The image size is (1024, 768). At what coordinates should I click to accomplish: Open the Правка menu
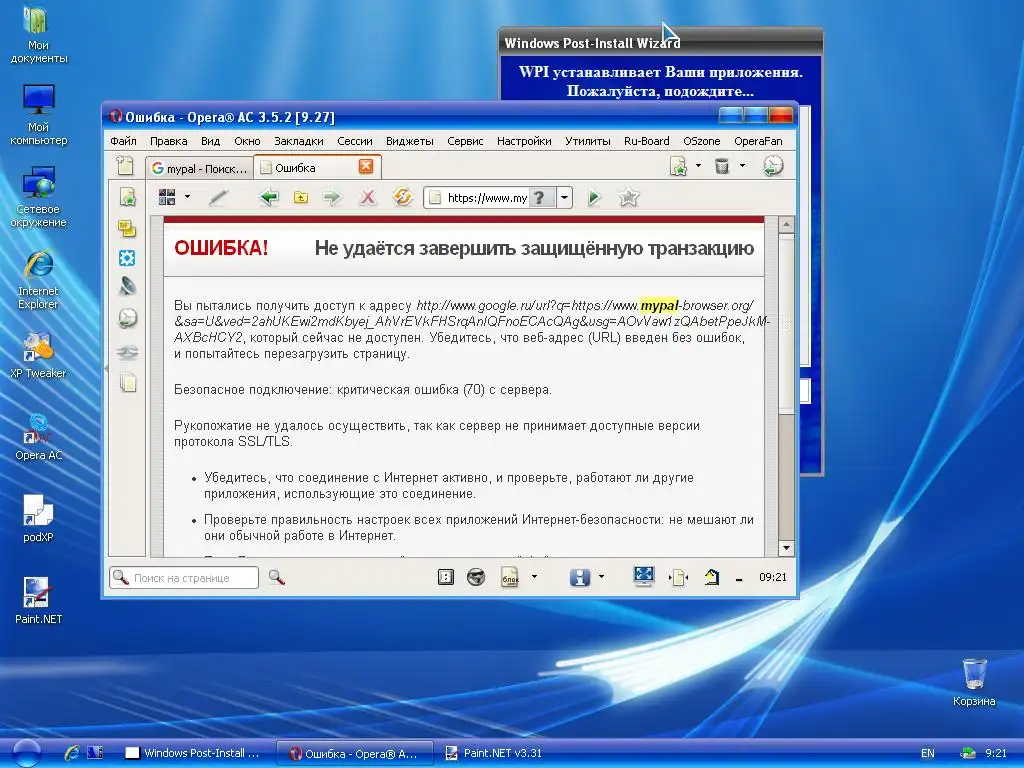[x=168, y=141]
